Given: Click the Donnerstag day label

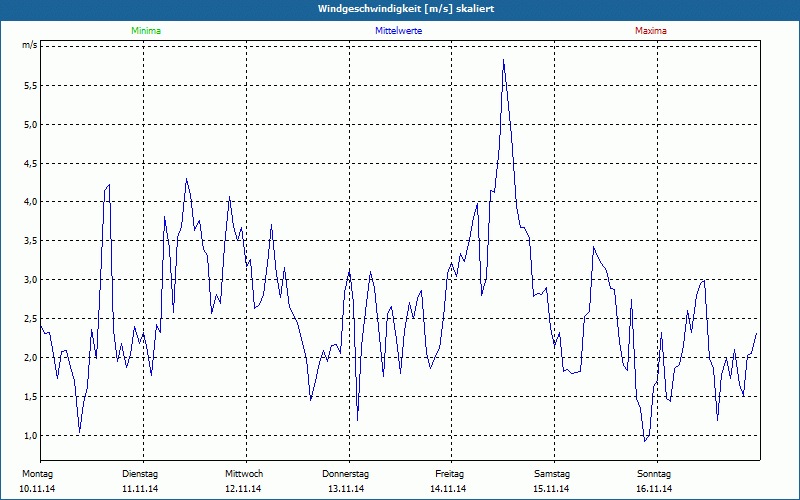Looking at the screenshot, I should coord(345,474).
